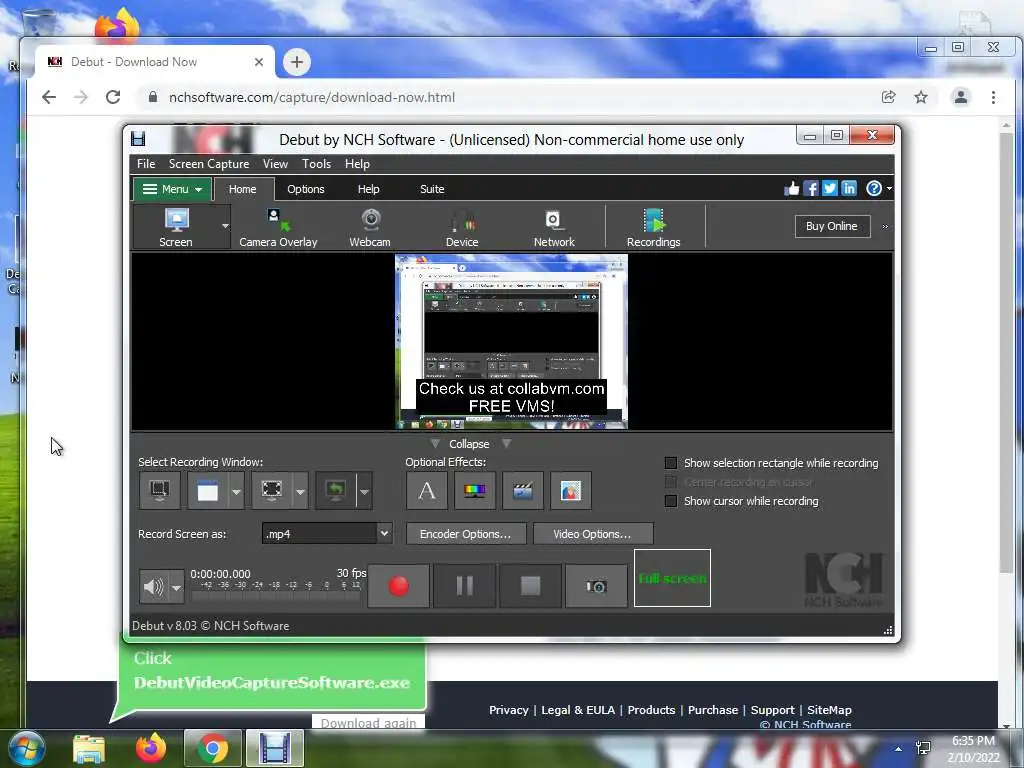Collapse the preview panel
Screen dimensions: 1024x768
[x=469, y=443]
